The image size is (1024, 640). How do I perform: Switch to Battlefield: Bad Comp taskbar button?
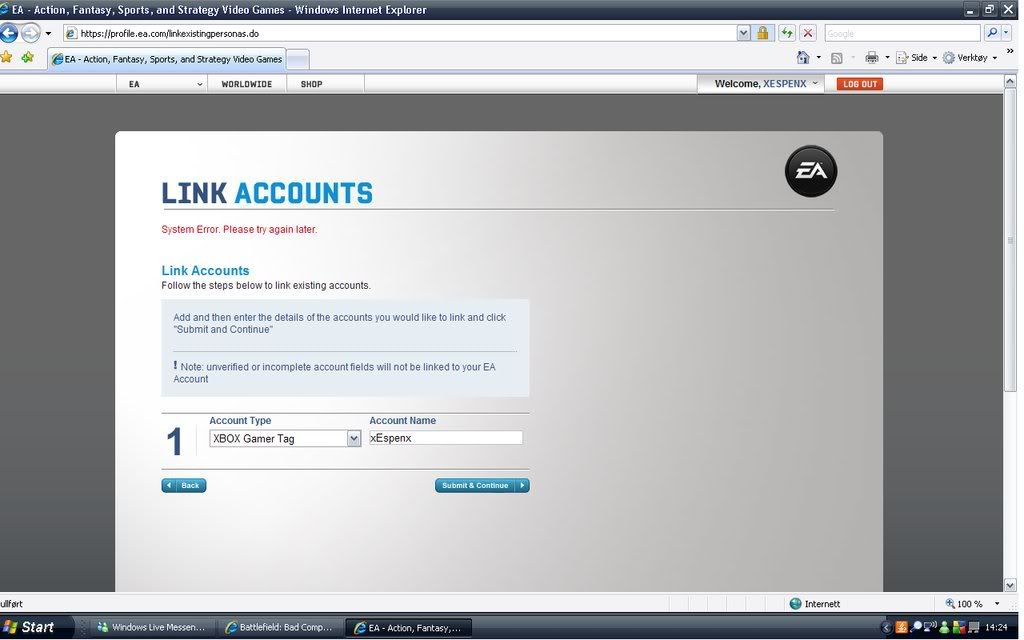click(279, 628)
